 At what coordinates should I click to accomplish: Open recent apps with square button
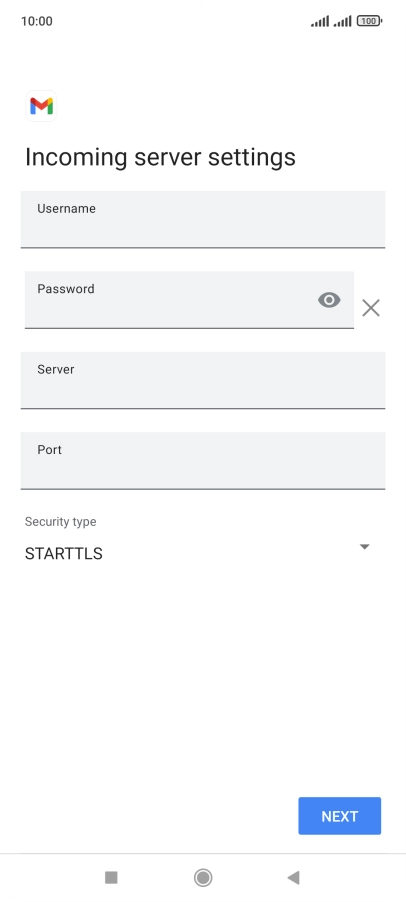(x=111, y=877)
